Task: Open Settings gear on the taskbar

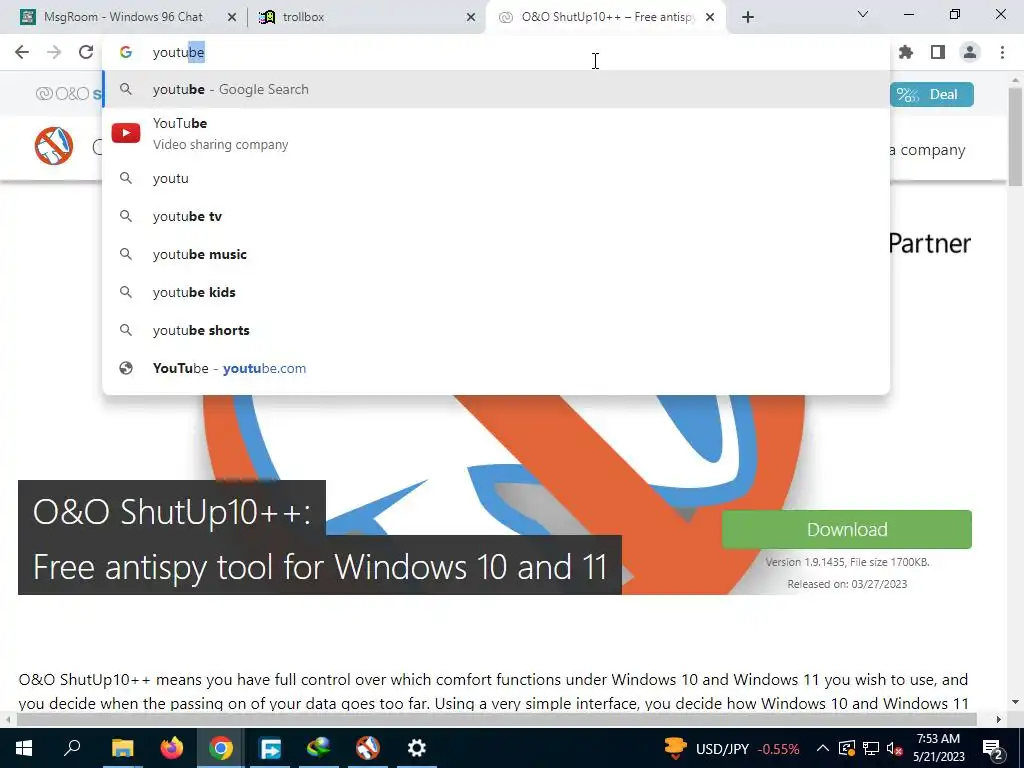Action: pos(417,748)
